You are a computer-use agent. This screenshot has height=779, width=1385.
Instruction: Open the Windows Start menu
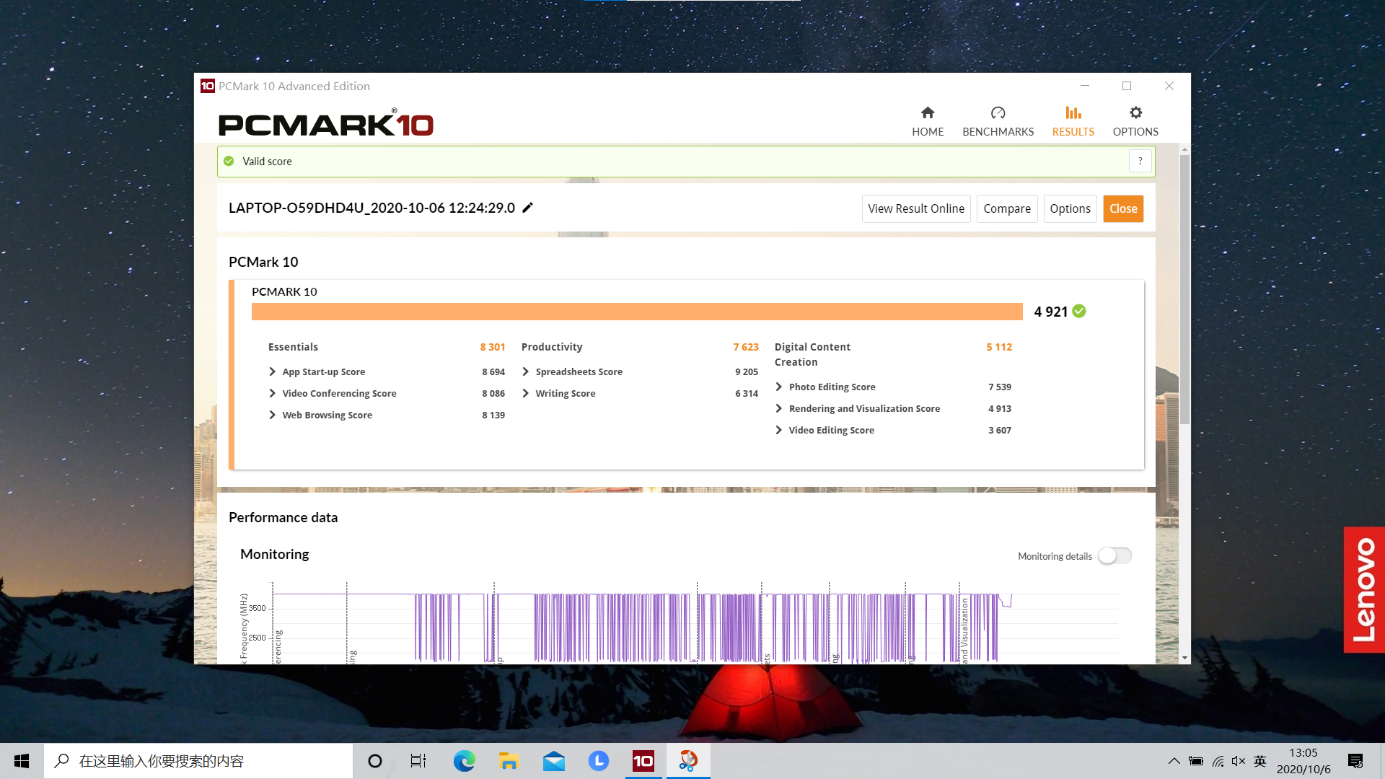tap(21, 761)
